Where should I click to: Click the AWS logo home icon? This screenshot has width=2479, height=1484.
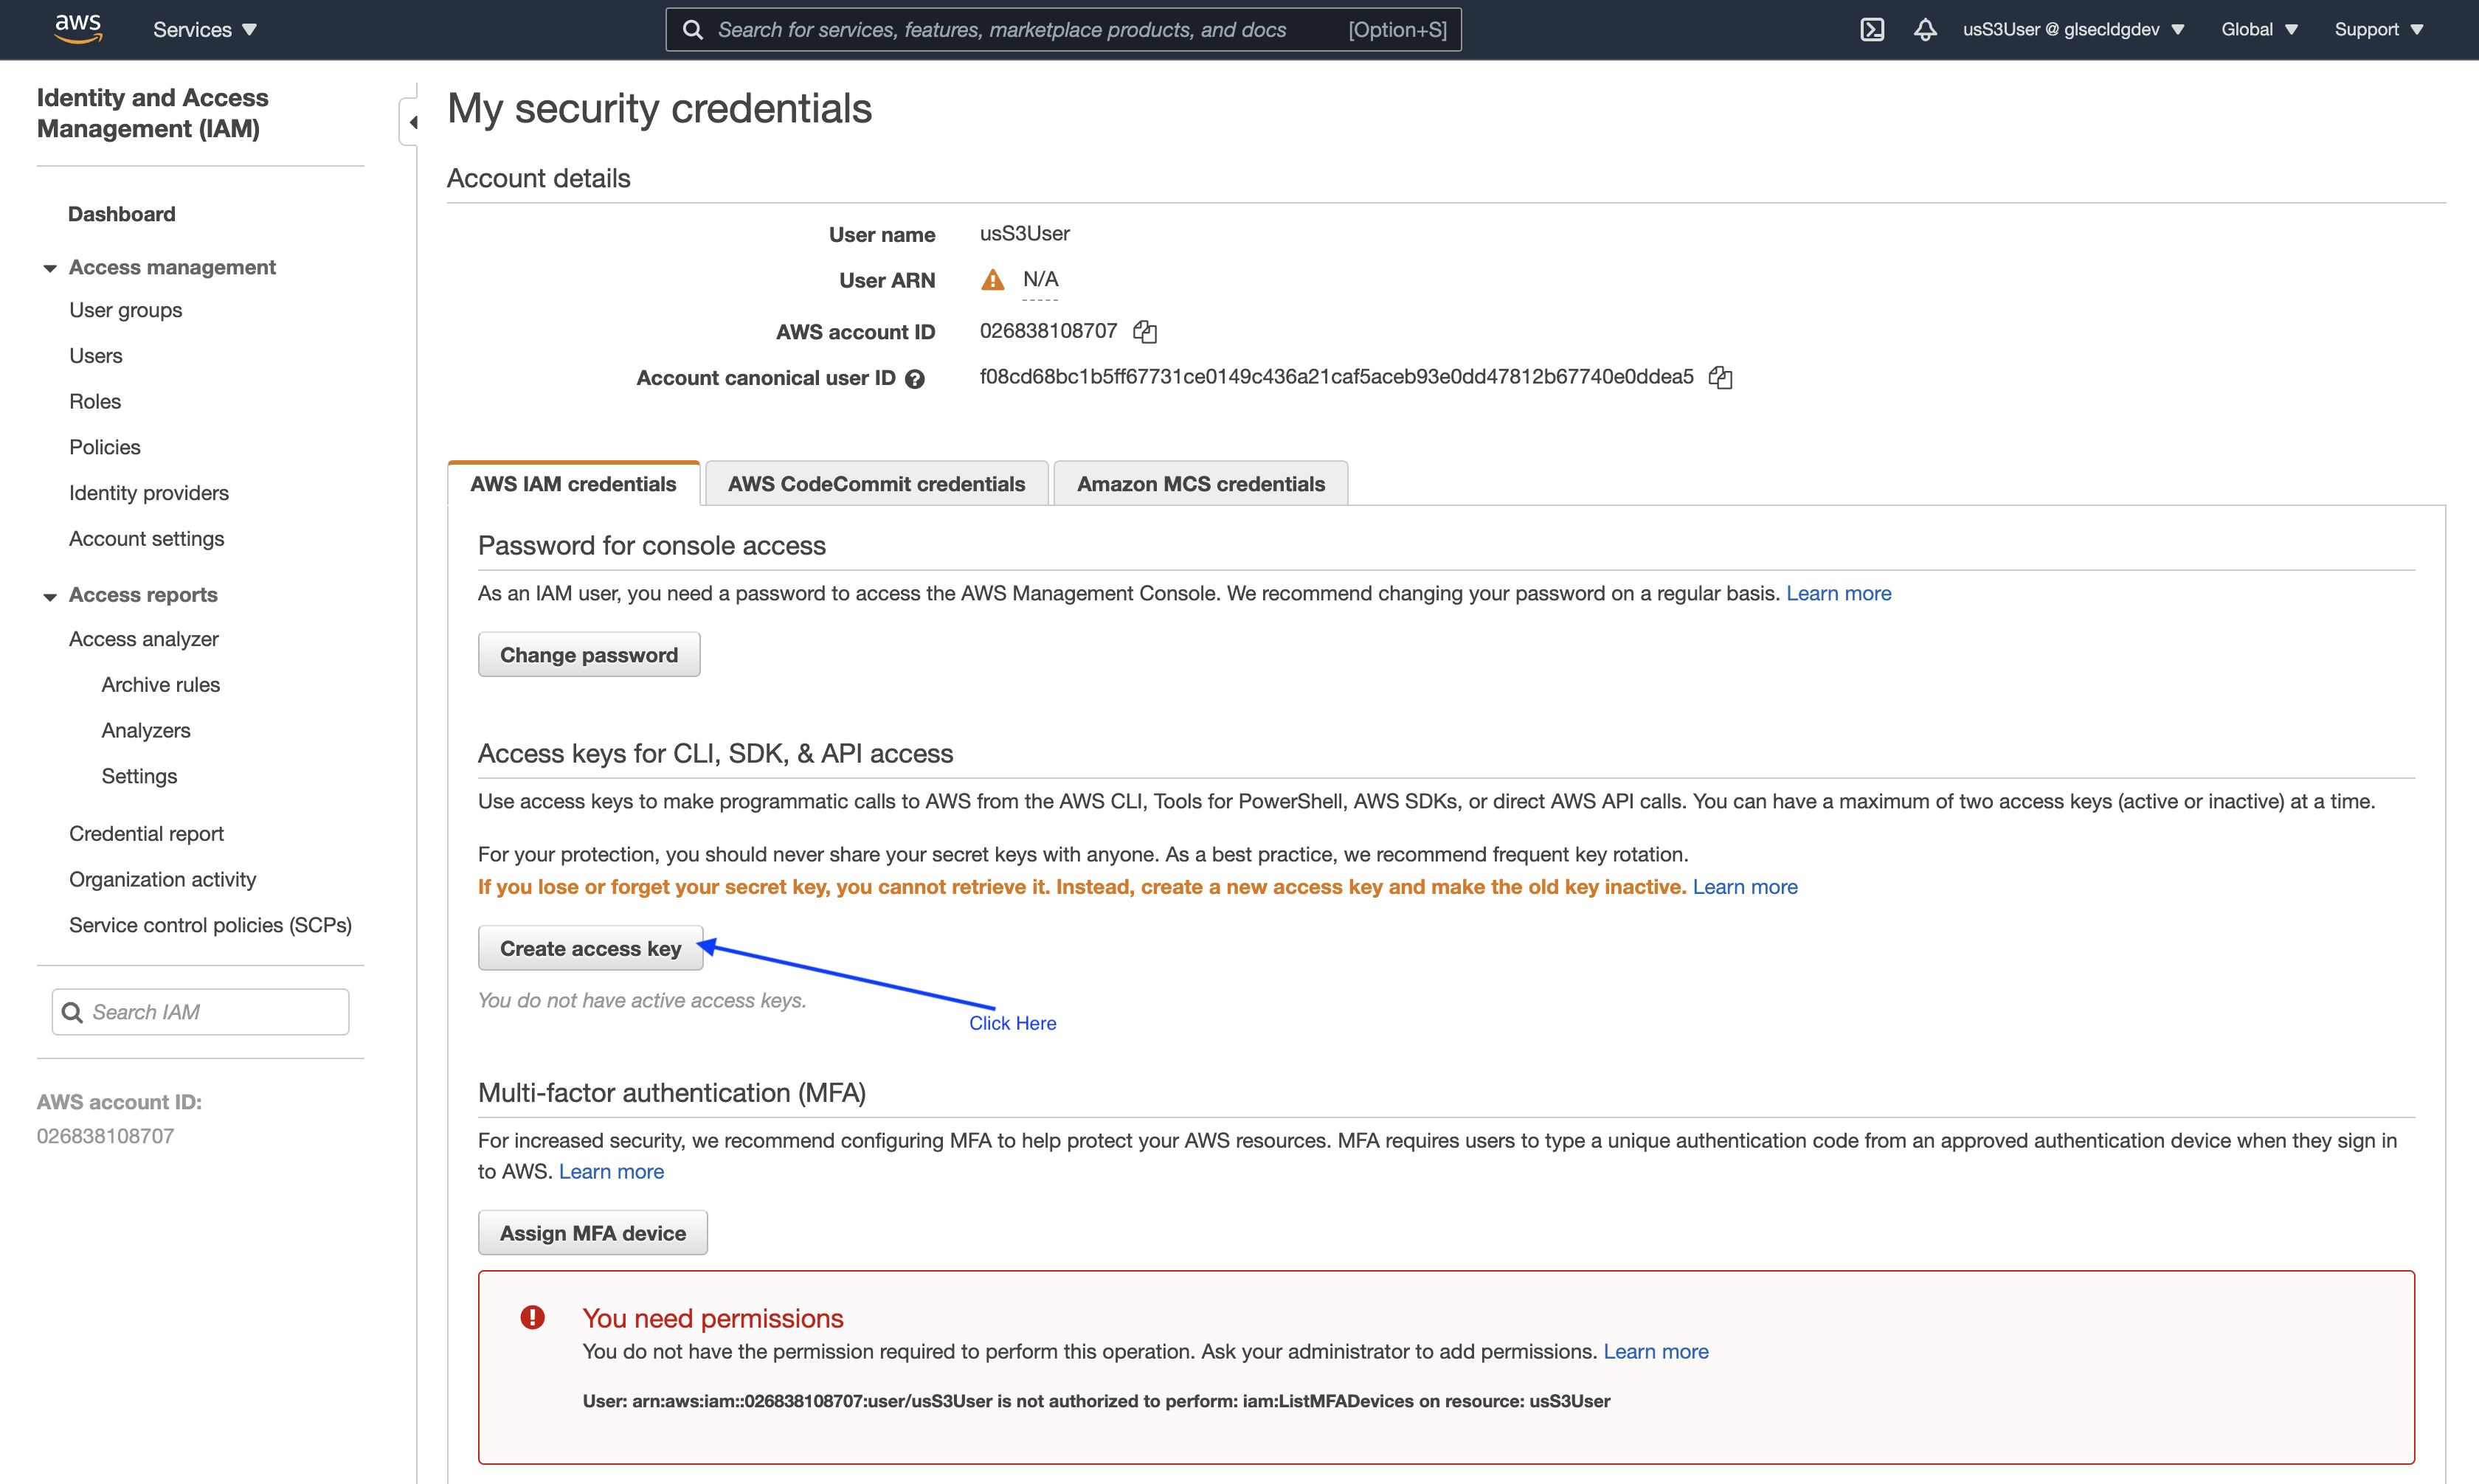[78, 29]
